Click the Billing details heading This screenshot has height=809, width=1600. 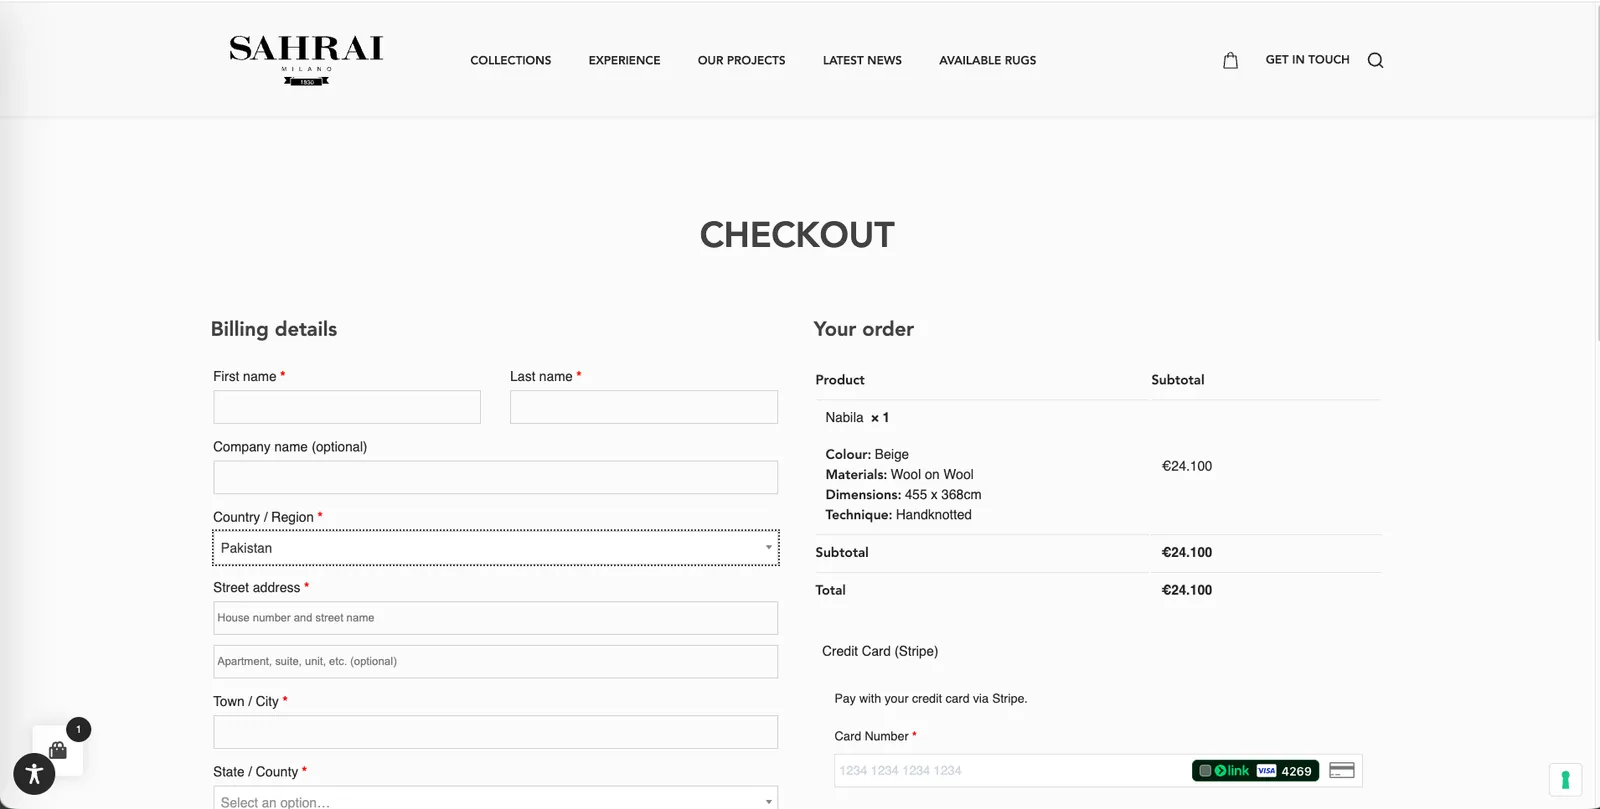274,329
